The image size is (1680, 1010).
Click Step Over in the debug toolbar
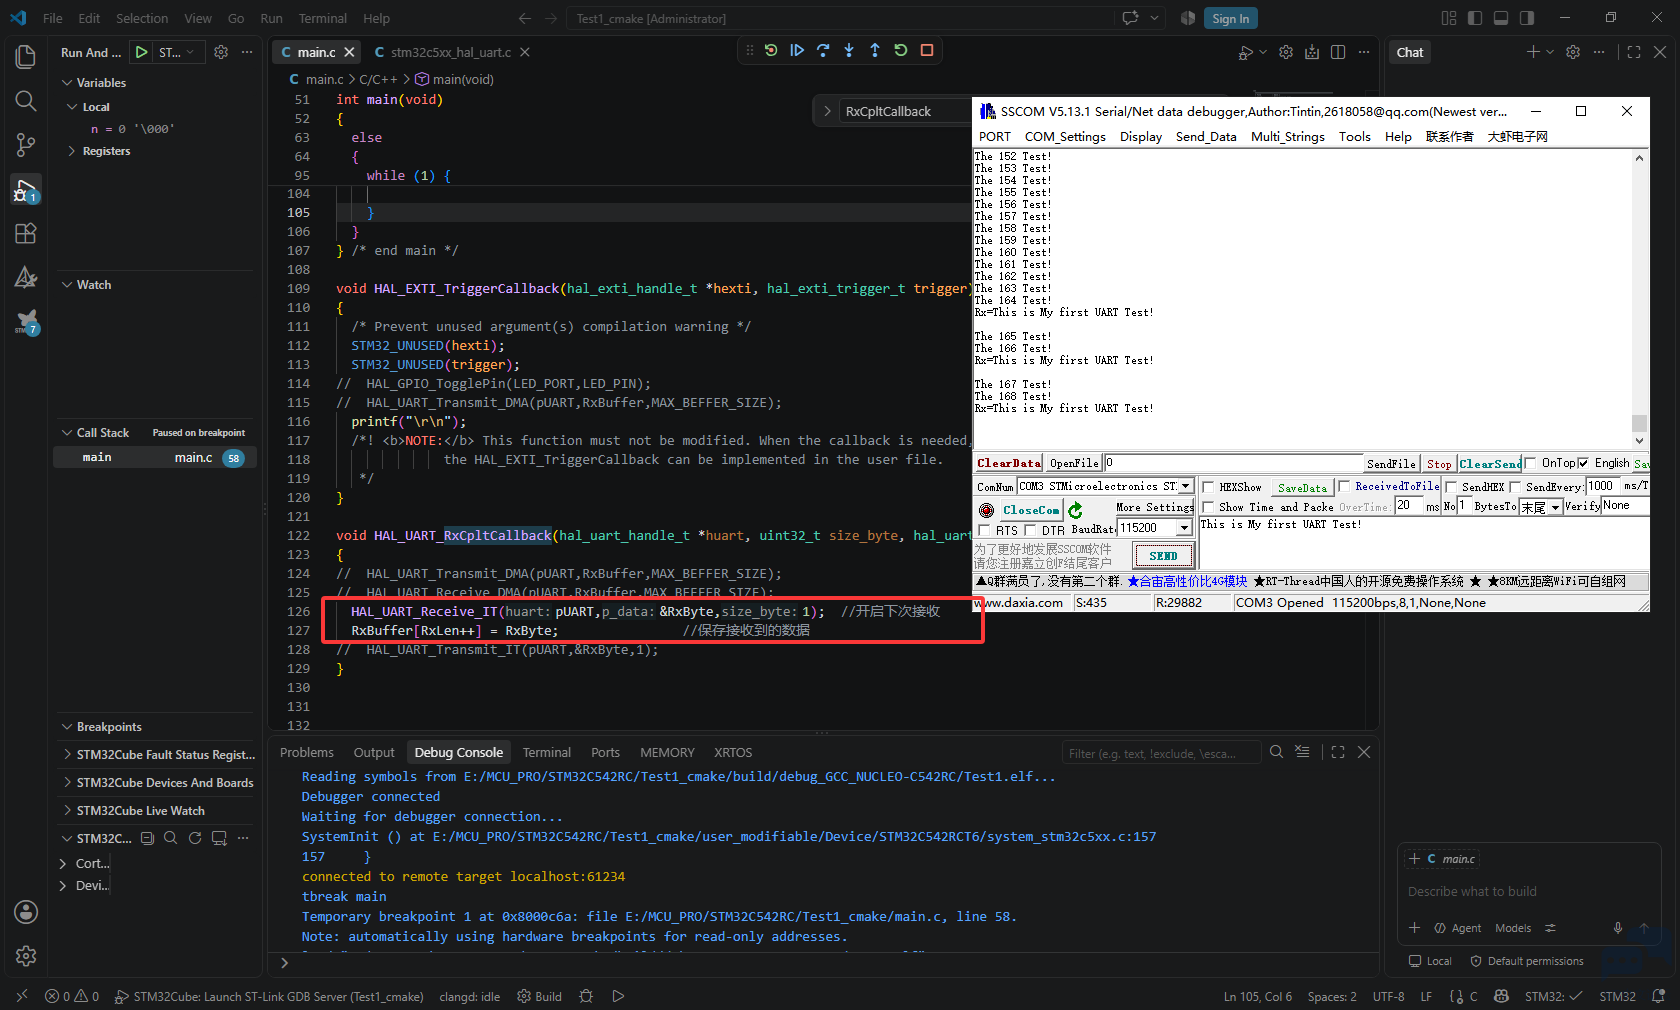coord(823,50)
